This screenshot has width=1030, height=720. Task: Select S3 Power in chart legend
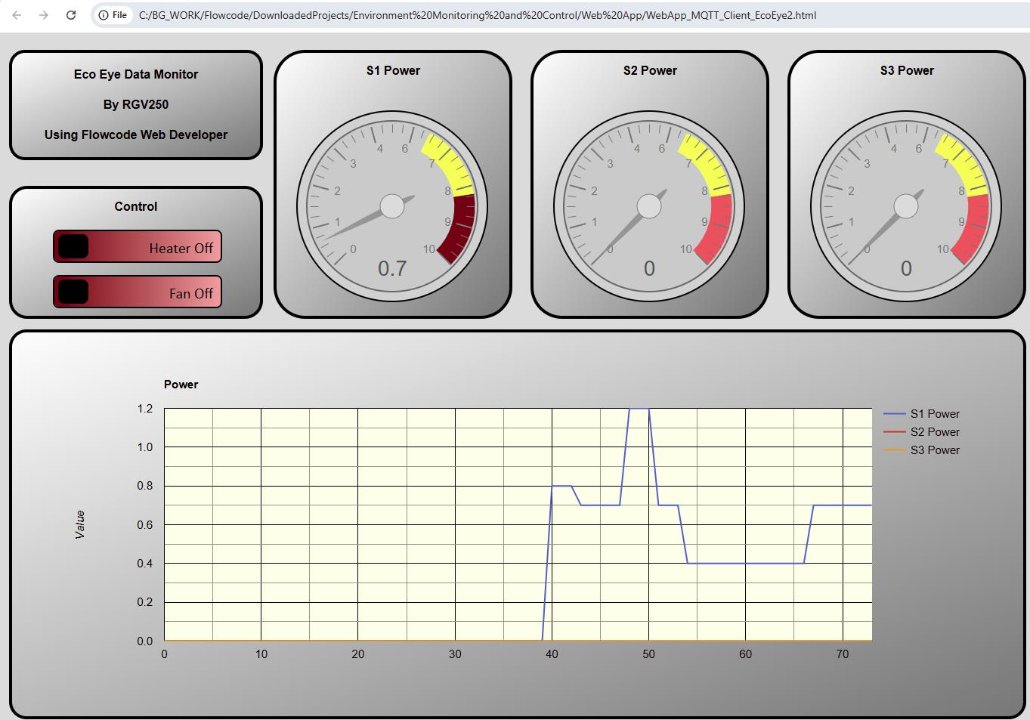[934, 450]
